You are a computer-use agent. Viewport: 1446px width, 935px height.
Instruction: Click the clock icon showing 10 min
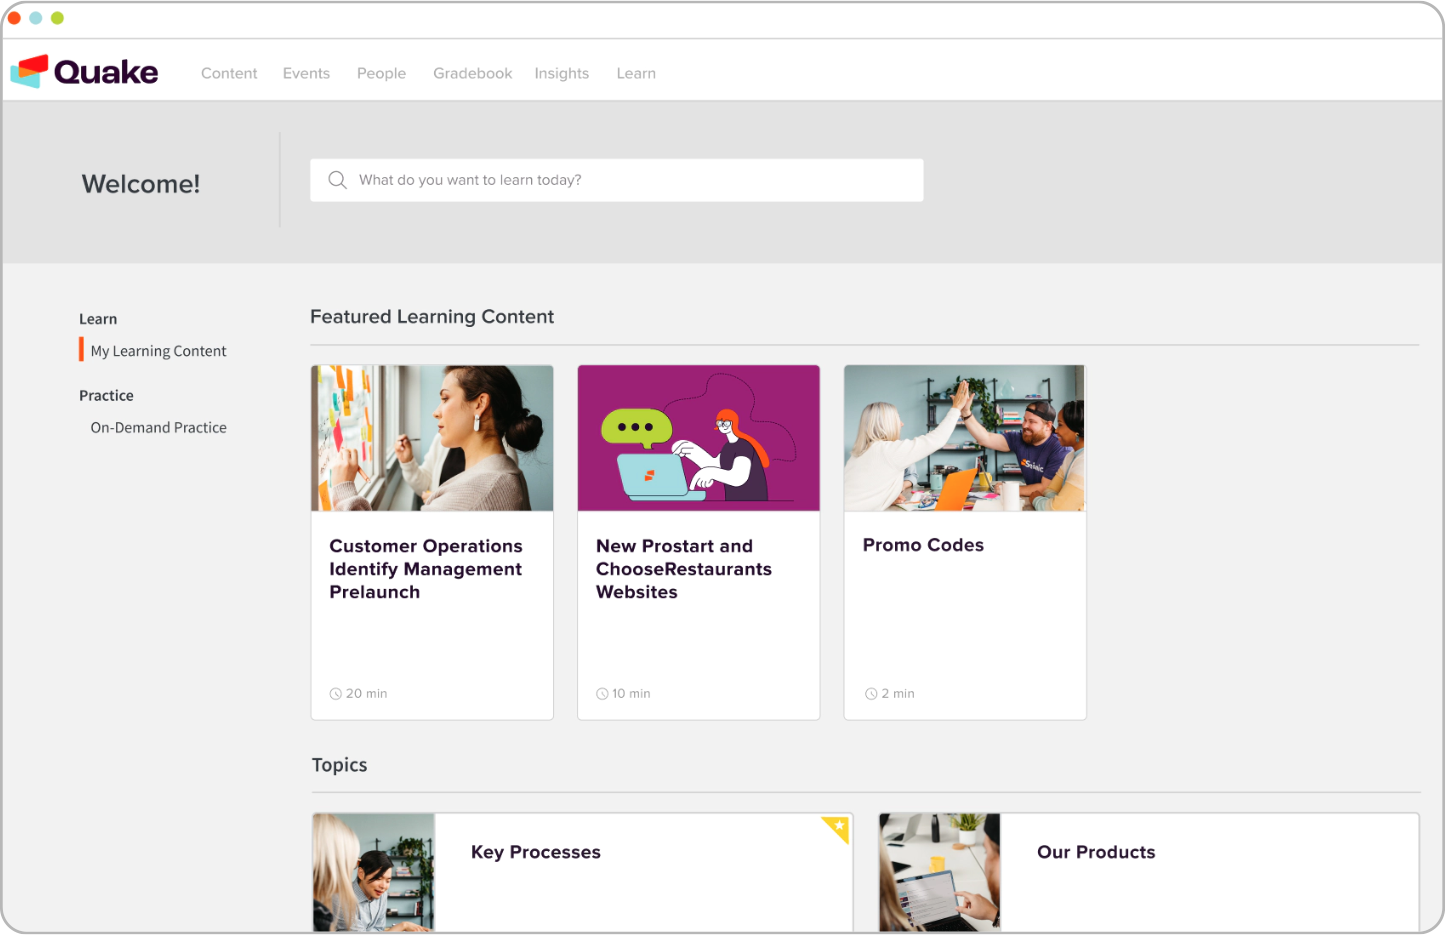(x=601, y=693)
